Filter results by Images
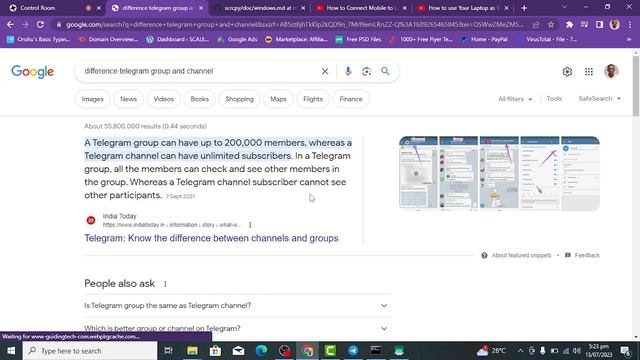Image resolution: width=640 pixels, height=360 pixels. click(x=93, y=99)
